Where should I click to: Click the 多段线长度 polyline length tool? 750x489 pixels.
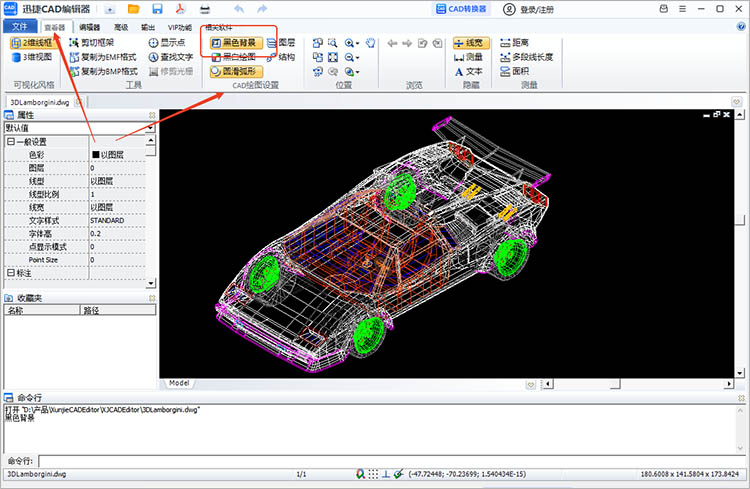525,57
